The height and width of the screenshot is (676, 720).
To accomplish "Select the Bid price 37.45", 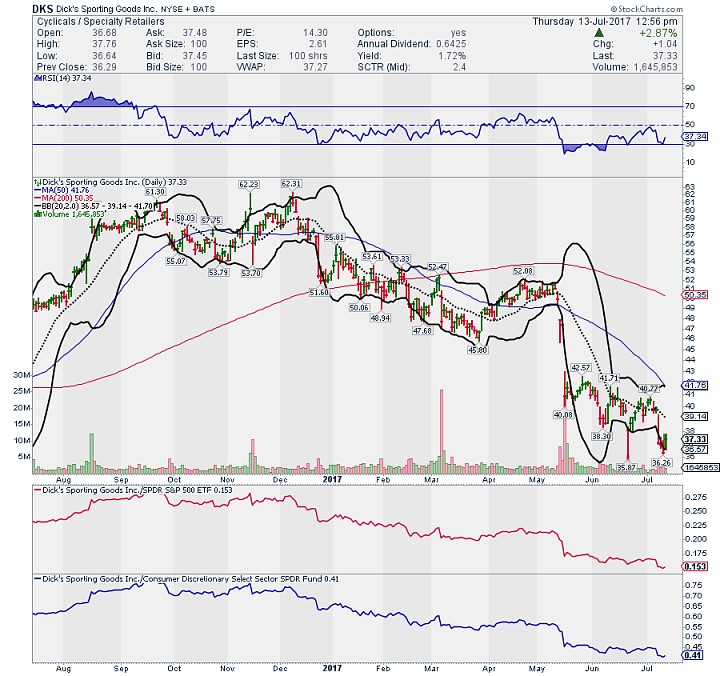I will click(x=195, y=56).
